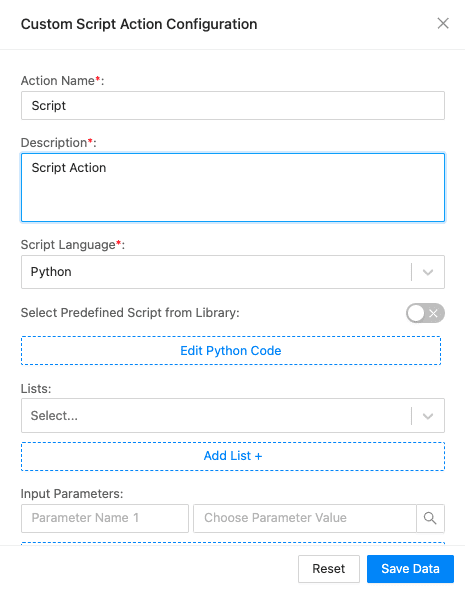Click the Description text area
Viewport: 465px width, 590px height.
tap(232, 187)
